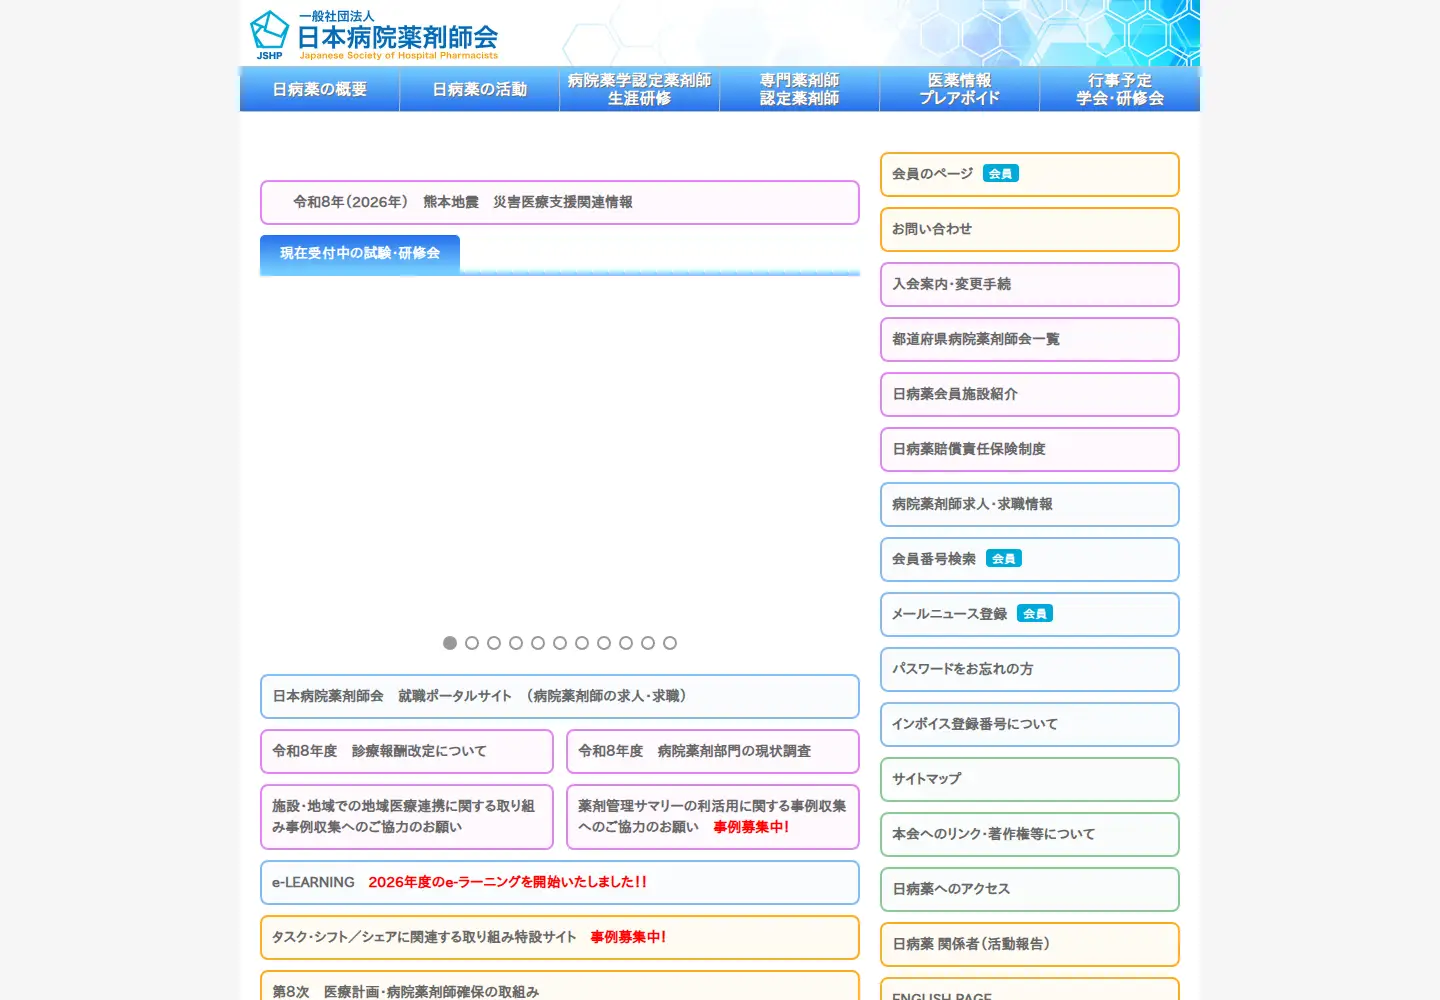The height and width of the screenshot is (1000, 1440).
Task: Open パスワードをお忘れの方
Action: pos(1030,669)
